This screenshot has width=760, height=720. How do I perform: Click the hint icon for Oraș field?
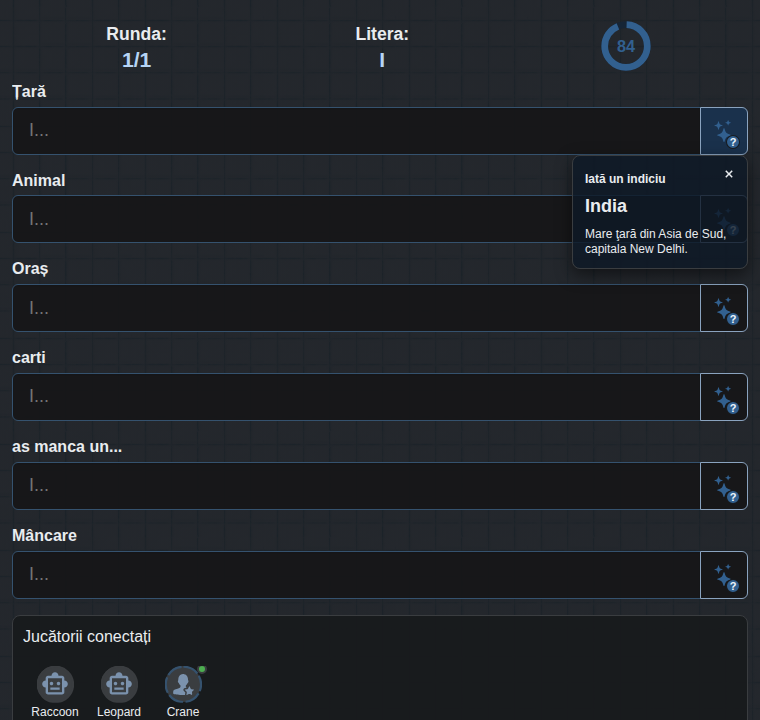(724, 308)
